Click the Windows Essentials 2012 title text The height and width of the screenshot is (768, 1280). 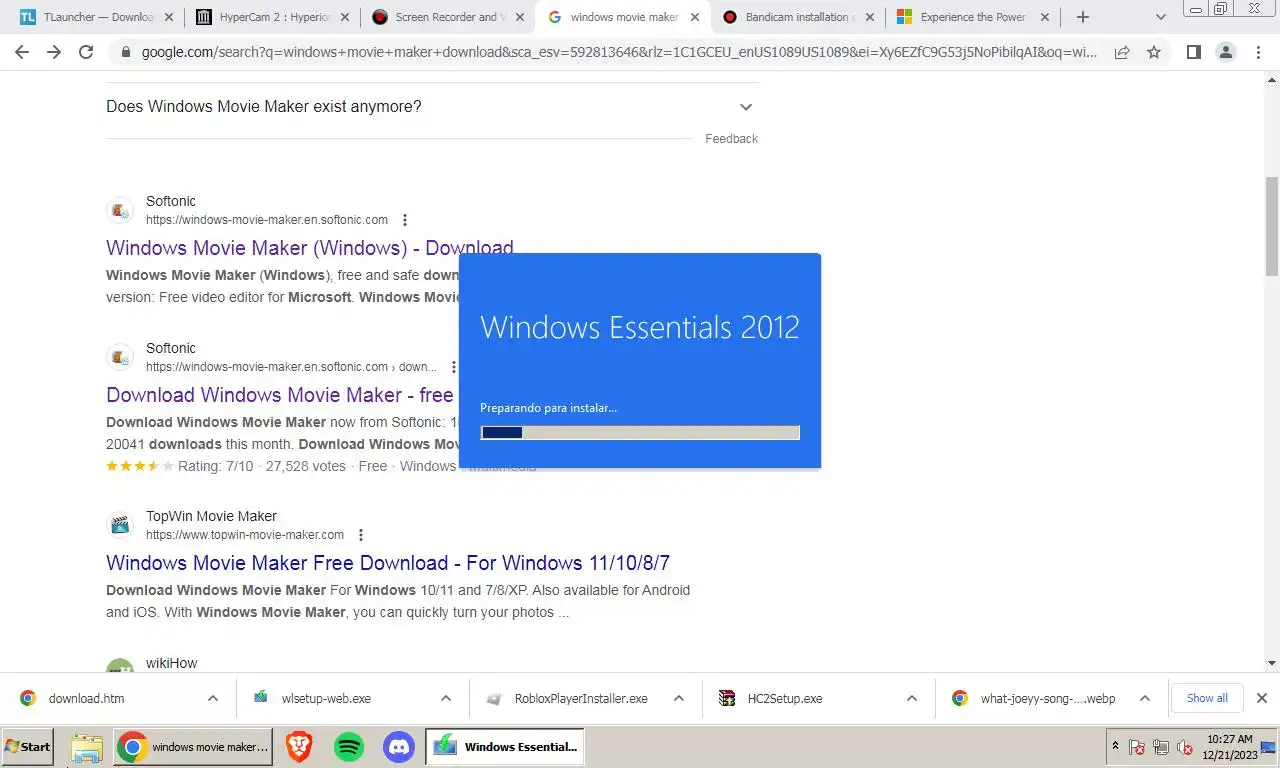pos(640,328)
